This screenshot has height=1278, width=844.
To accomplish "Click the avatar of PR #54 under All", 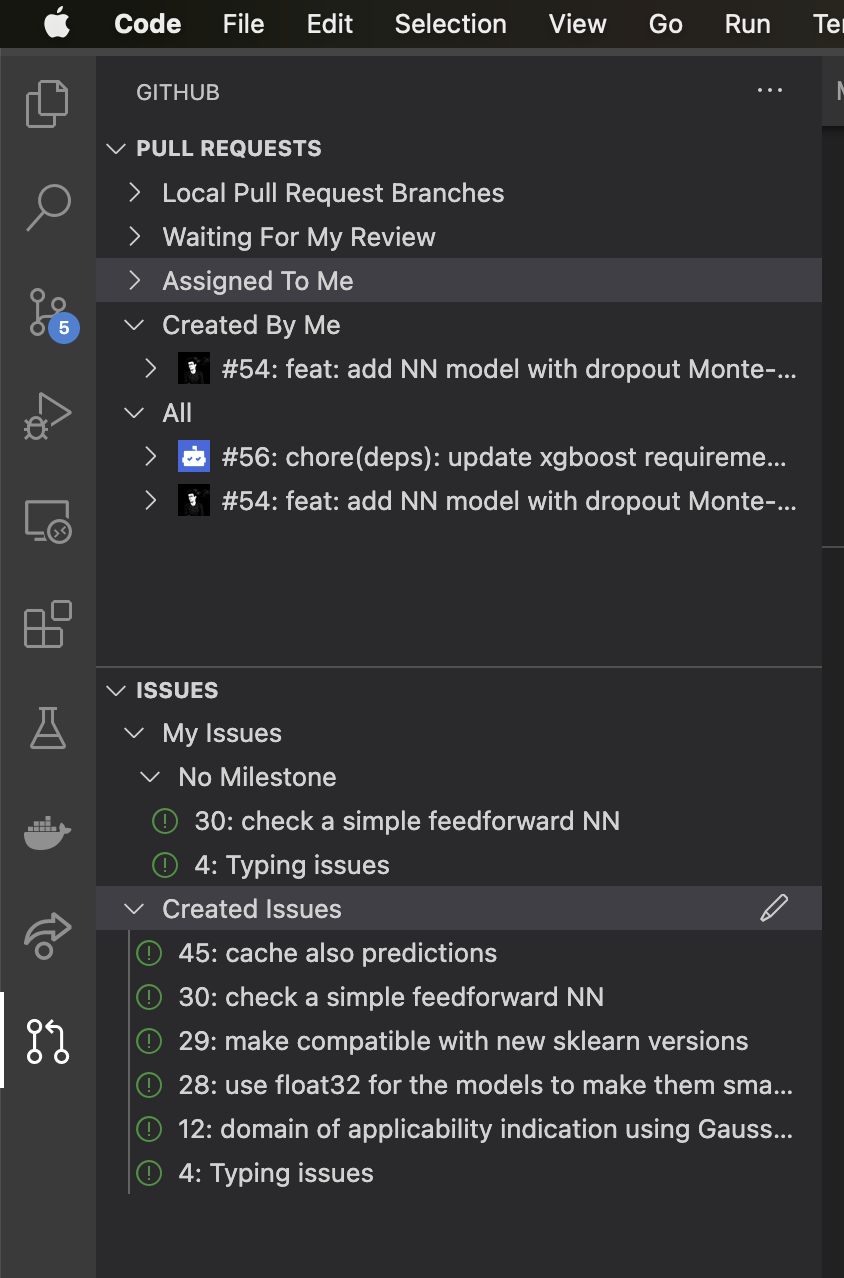I will (x=194, y=501).
